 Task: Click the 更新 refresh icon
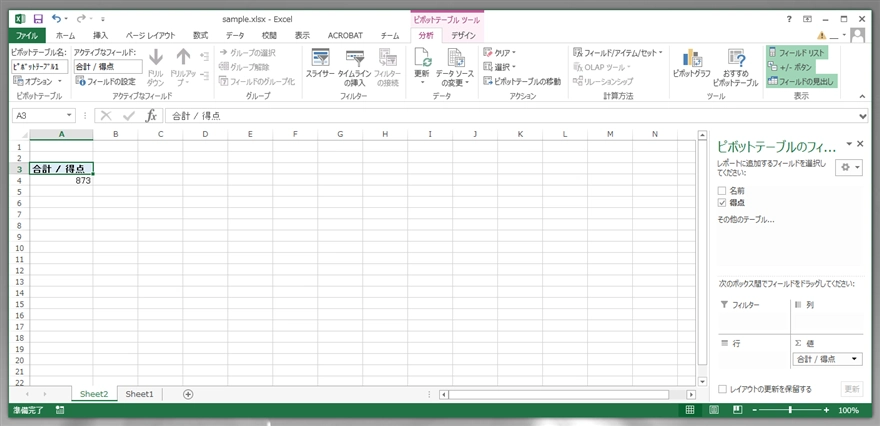point(421,58)
